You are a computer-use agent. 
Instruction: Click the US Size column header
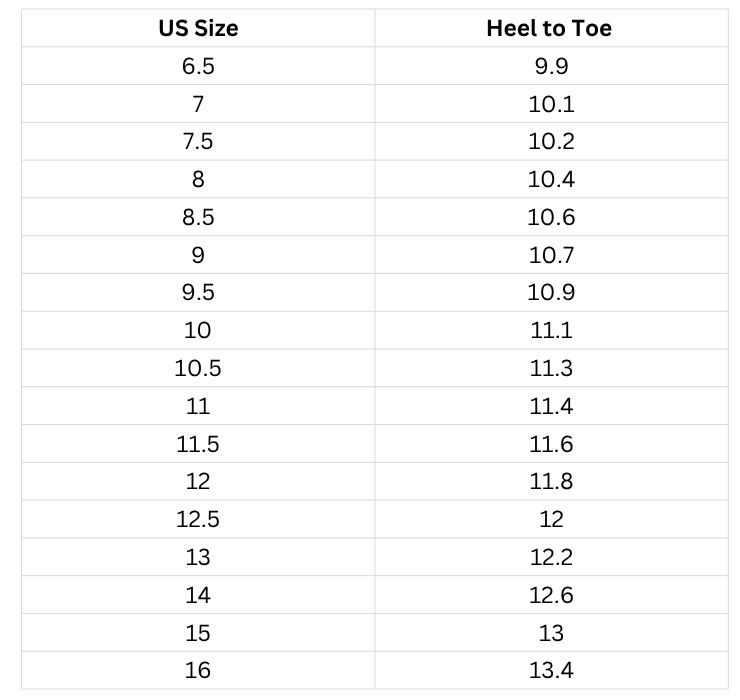198,28
